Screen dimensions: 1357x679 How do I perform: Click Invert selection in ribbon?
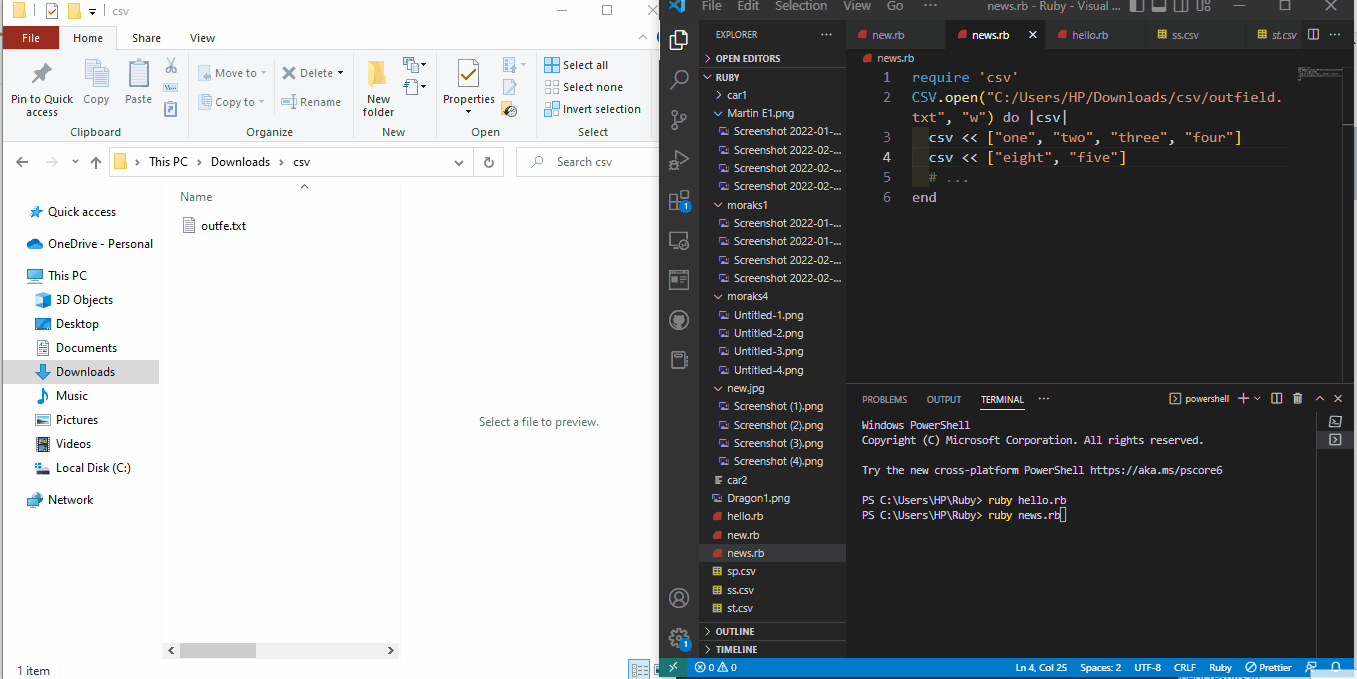tap(592, 109)
